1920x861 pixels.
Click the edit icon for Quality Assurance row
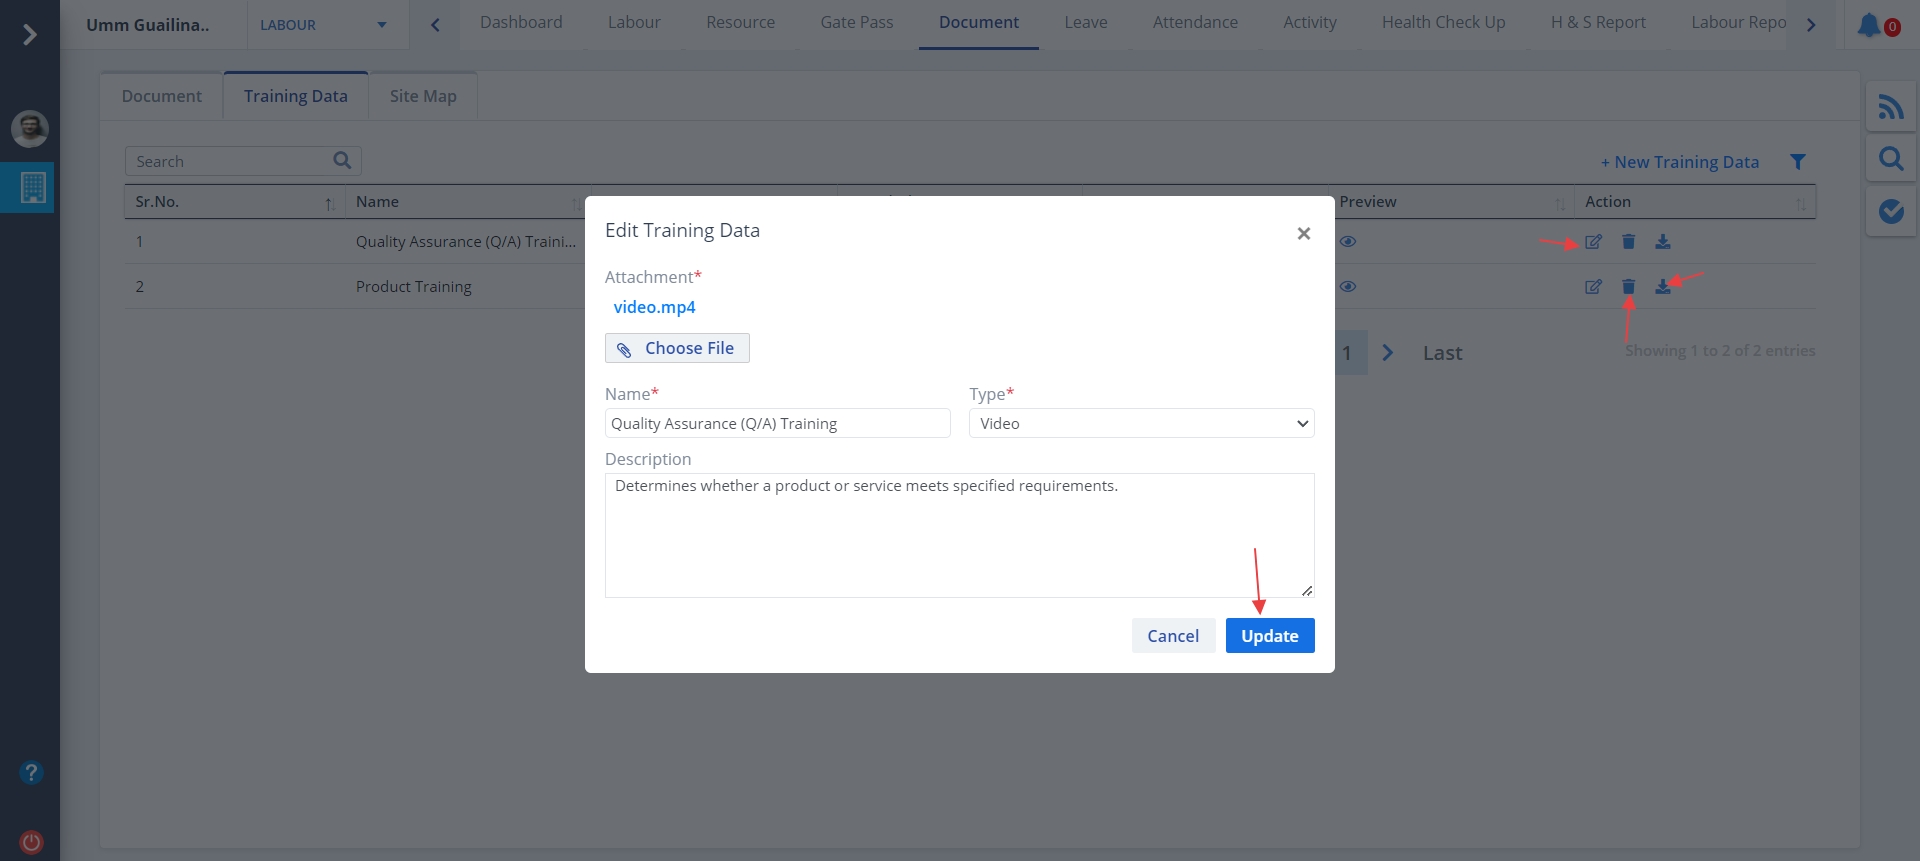1593,242
